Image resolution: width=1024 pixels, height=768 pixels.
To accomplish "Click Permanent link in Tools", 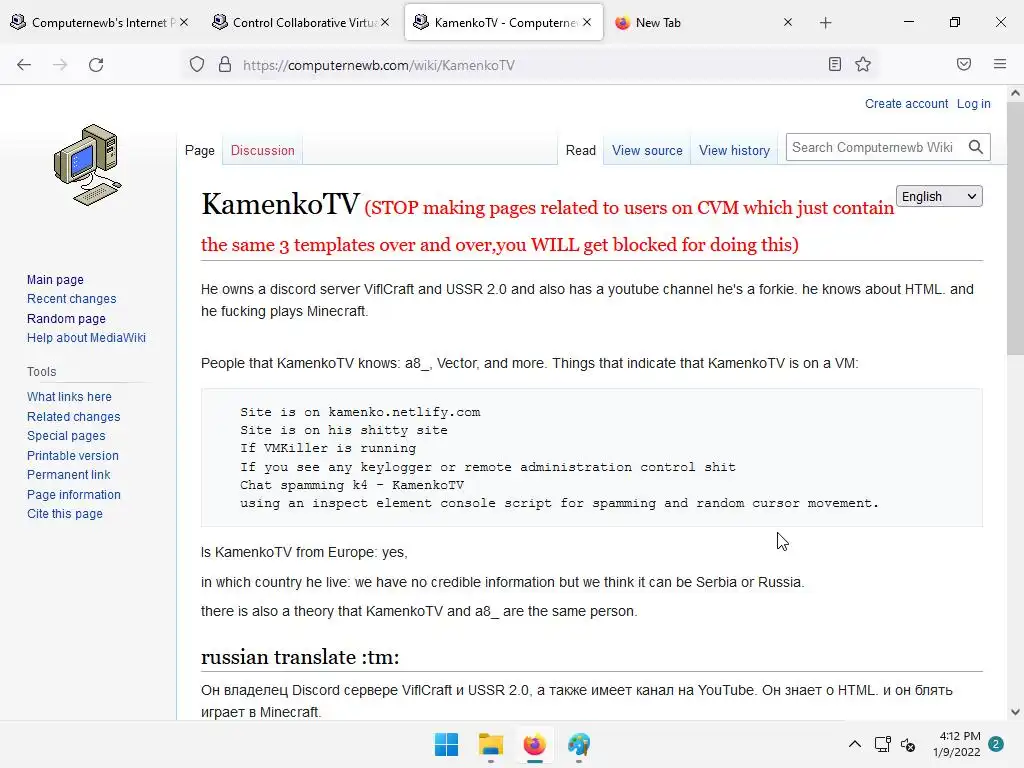I will (69, 475).
